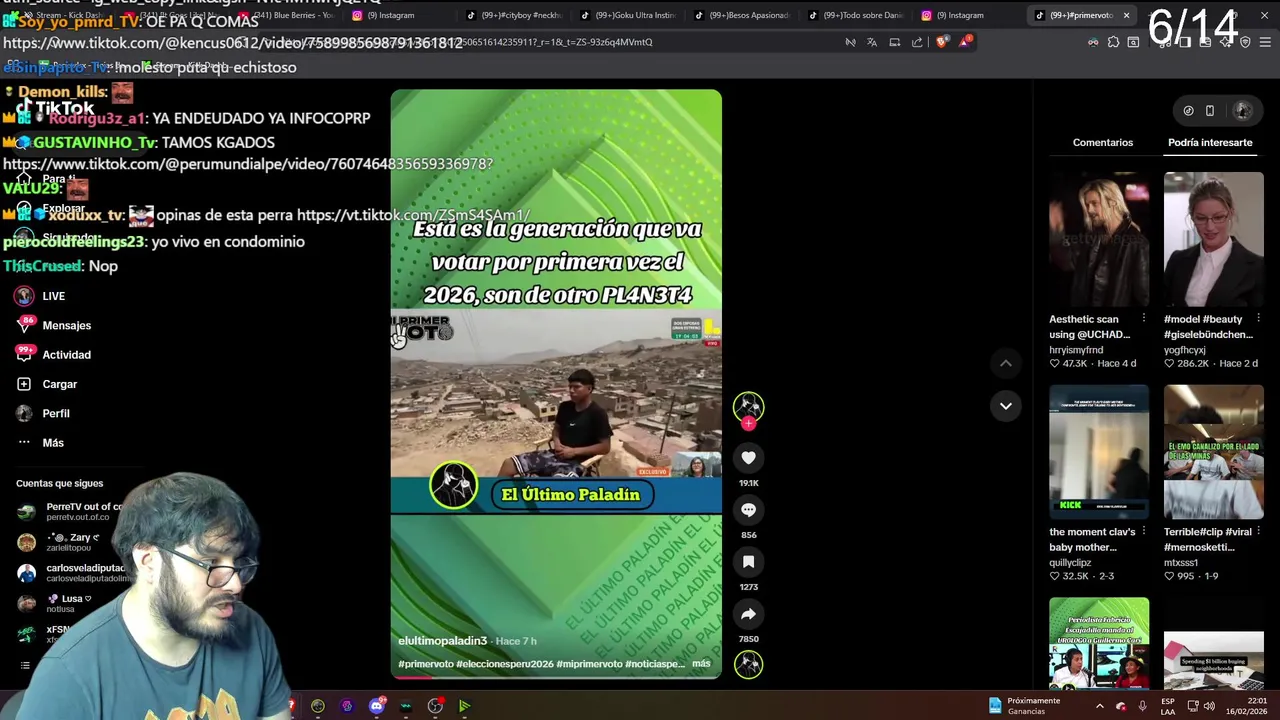Like the video with the heart icon

(748, 458)
